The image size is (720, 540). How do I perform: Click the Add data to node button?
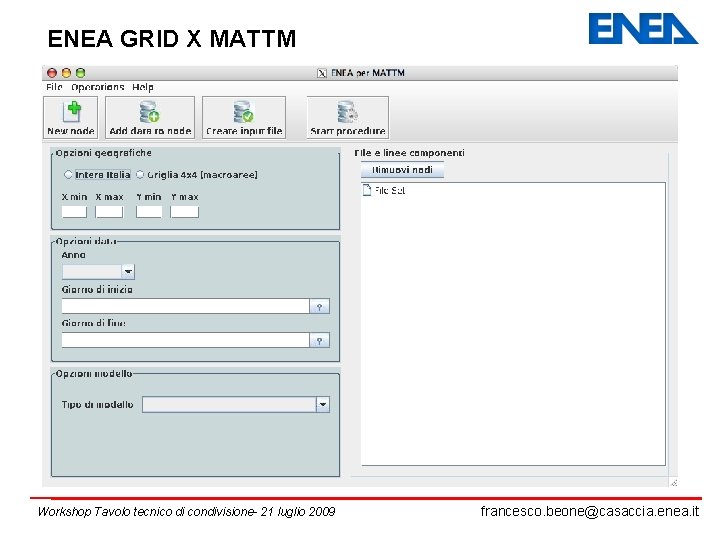[150, 117]
